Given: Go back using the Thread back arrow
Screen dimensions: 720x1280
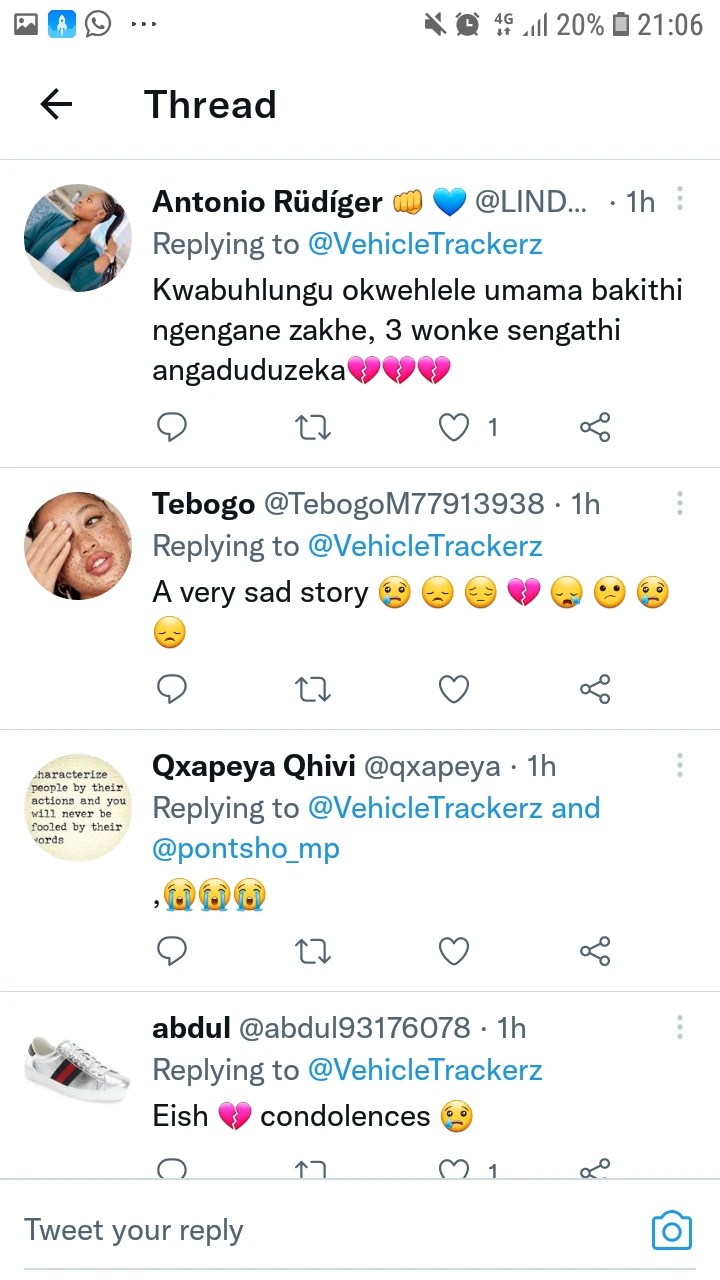Looking at the screenshot, I should point(56,104).
